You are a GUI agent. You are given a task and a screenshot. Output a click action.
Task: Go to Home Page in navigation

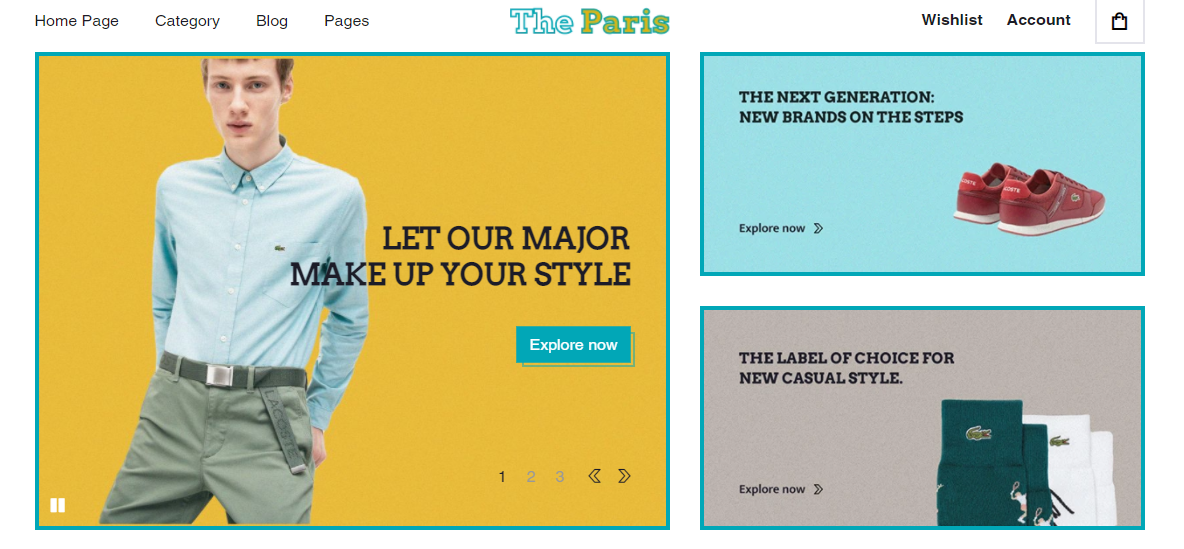coord(77,21)
